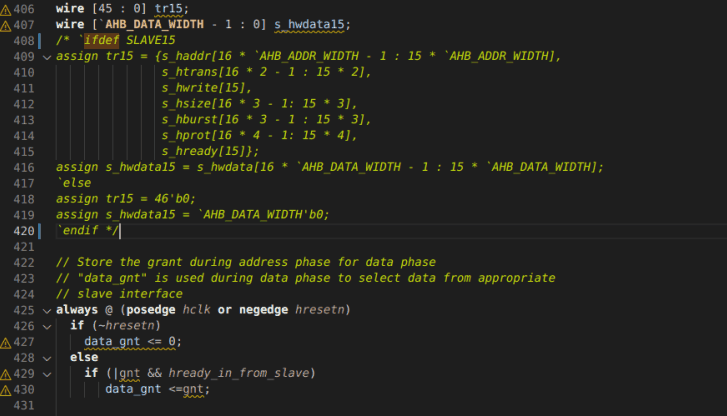Click the warning triangle beside line 427
The image size is (727, 416).
(6, 342)
